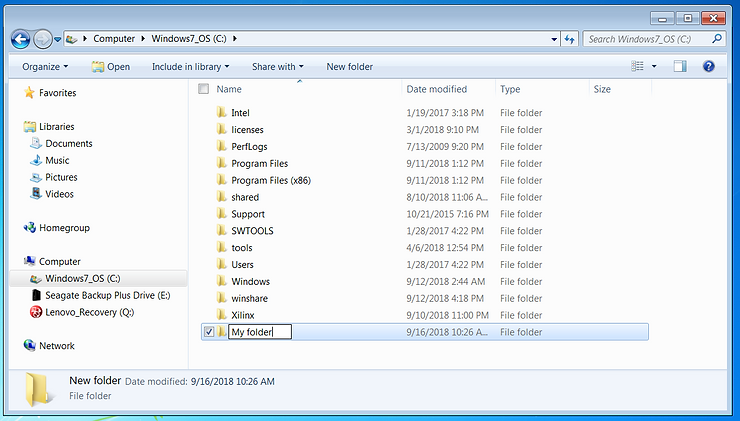Select Windows7_OS (C:) drive in sidebar

point(98,278)
